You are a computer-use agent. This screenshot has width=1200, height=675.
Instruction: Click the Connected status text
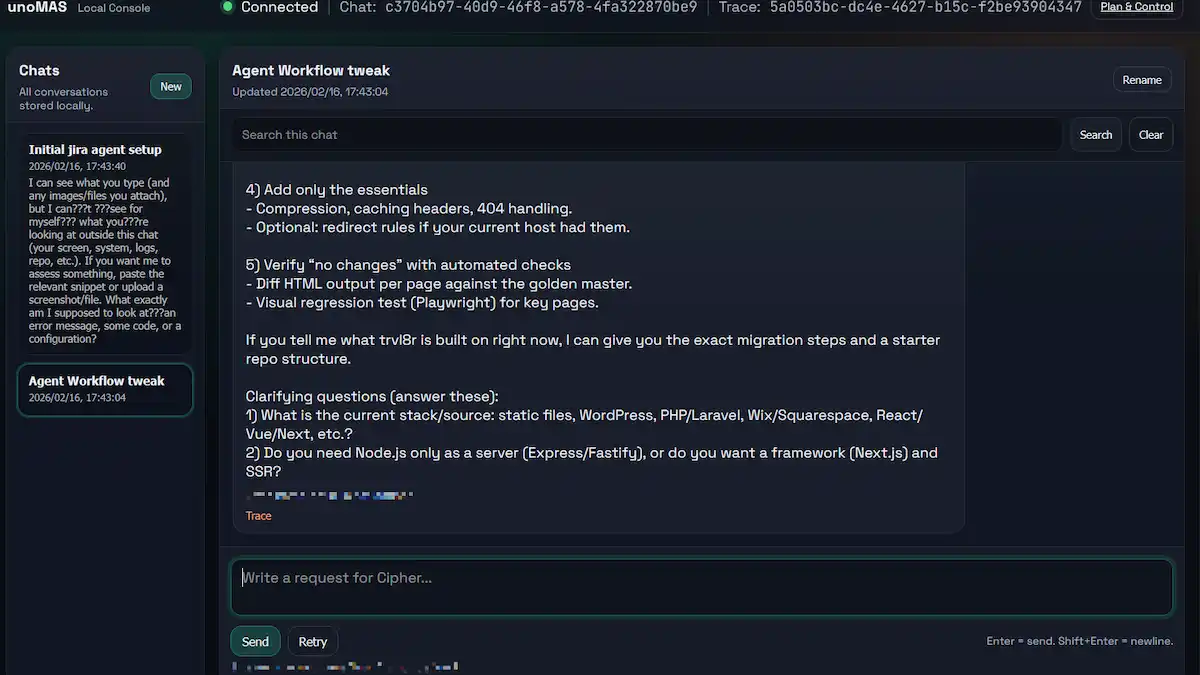[280, 7]
